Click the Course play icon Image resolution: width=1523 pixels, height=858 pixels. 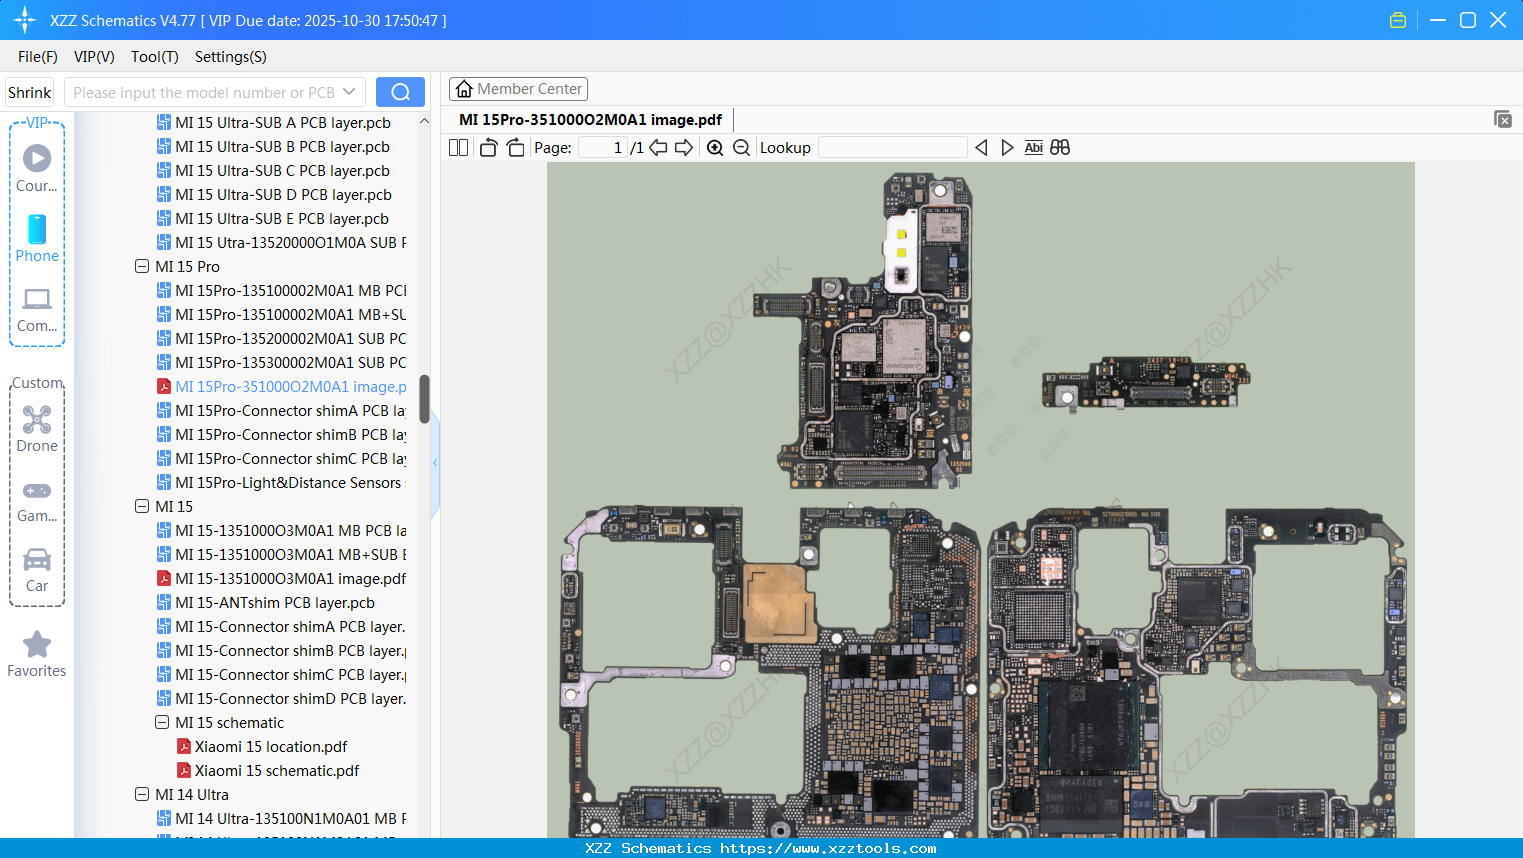(x=37, y=156)
